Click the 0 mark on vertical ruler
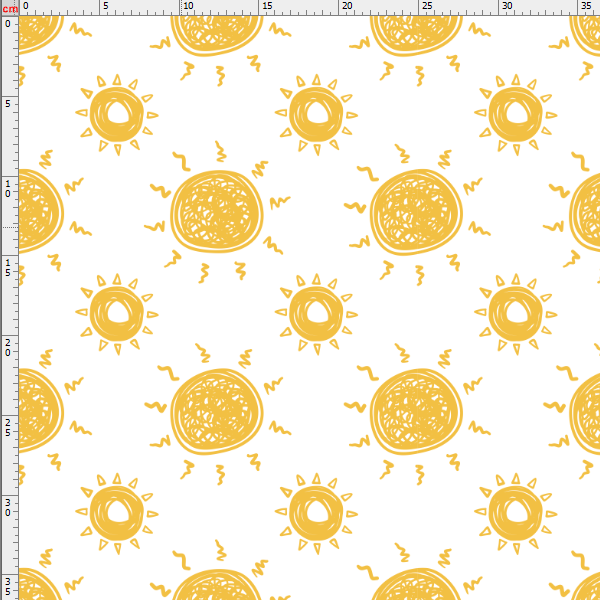Screen dimensions: 600x600 click(x=8, y=24)
